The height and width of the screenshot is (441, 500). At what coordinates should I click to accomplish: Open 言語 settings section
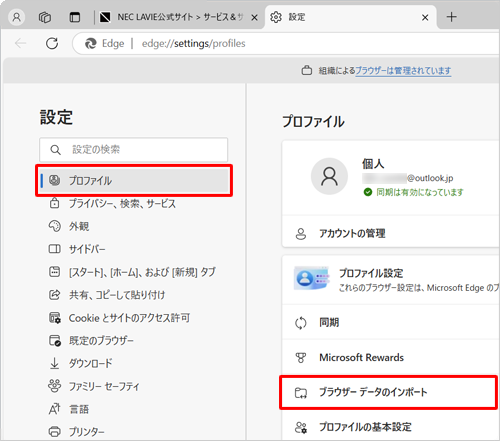point(79,409)
